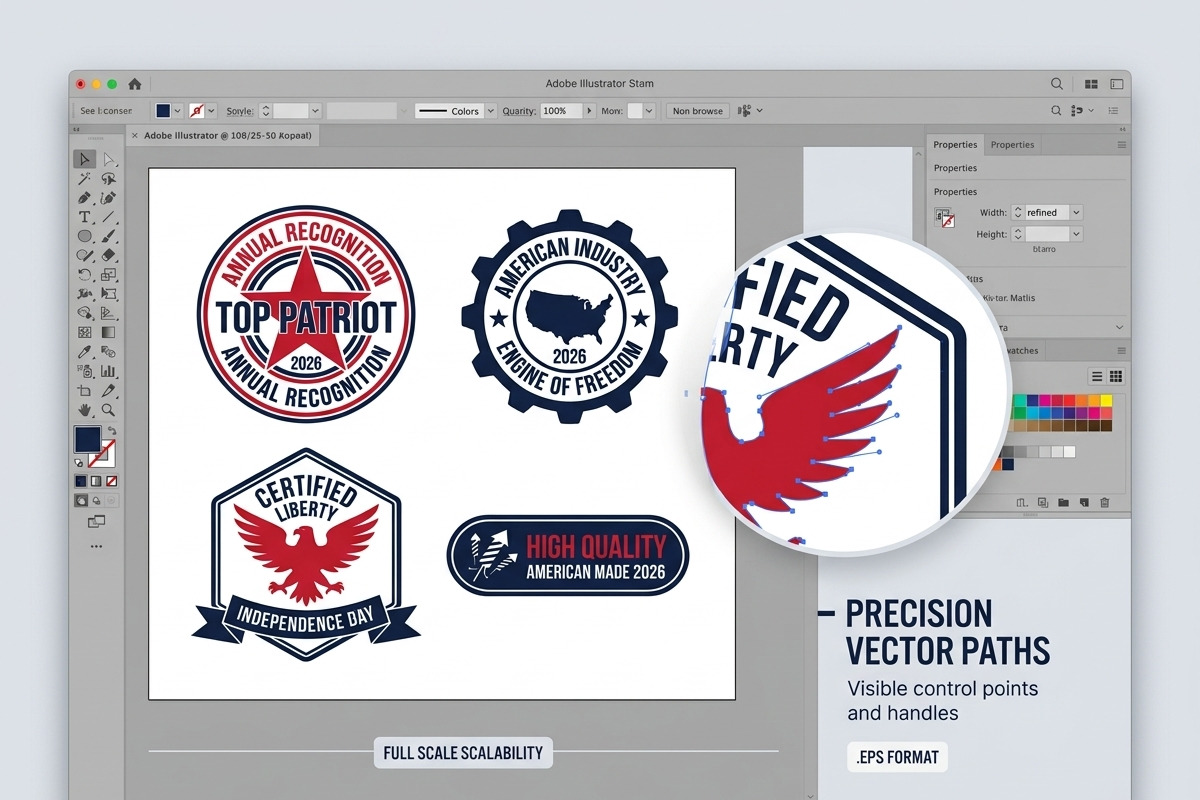Pick the Magic Wand tool

[84, 178]
